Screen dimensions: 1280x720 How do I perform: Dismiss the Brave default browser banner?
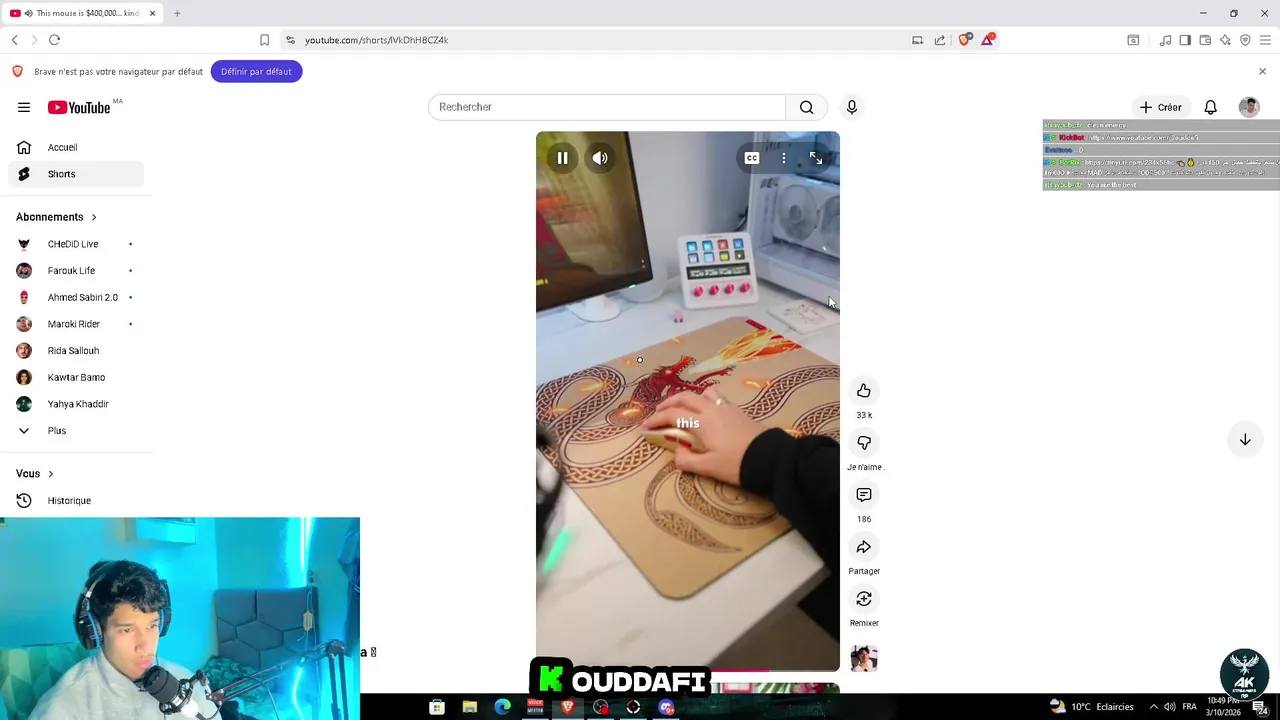pyautogui.click(x=1262, y=71)
